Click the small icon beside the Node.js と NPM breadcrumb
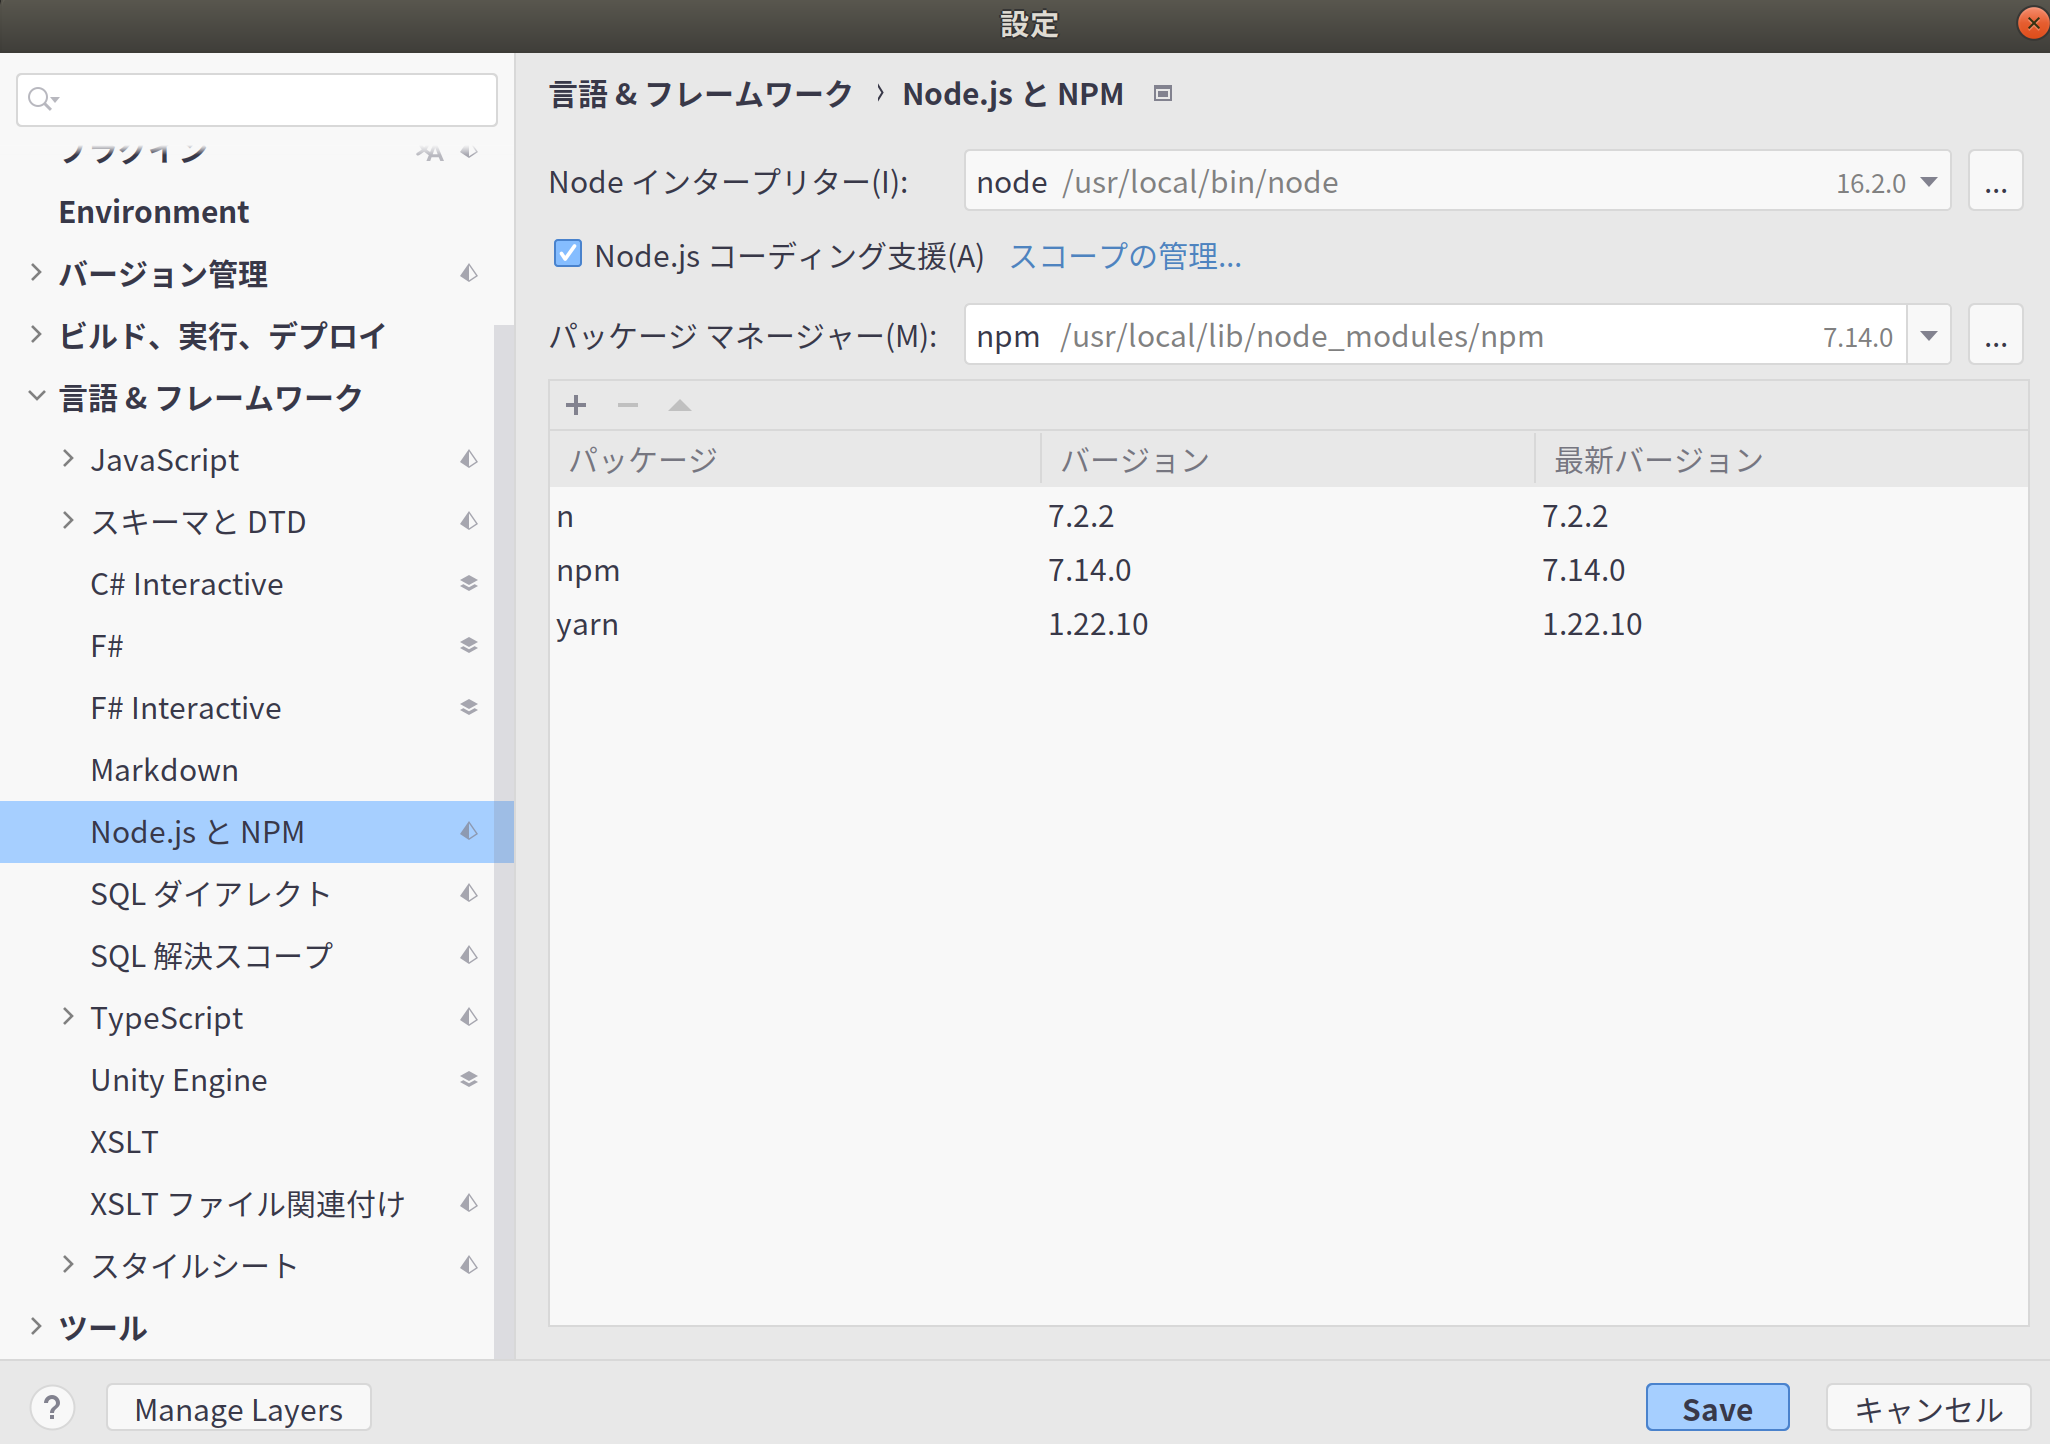 [1162, 93]
